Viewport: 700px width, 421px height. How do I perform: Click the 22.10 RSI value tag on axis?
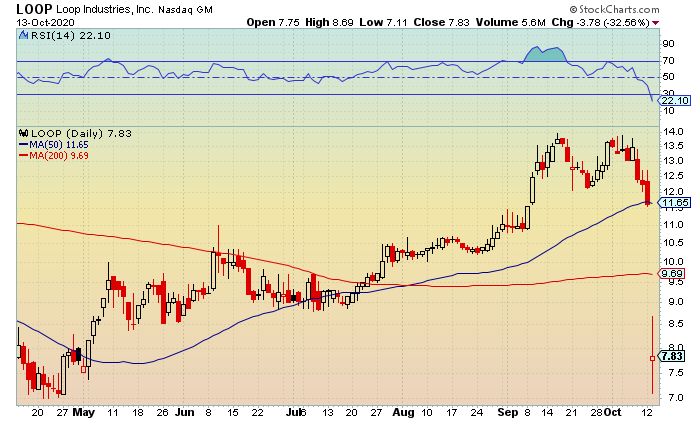[675, 100]
